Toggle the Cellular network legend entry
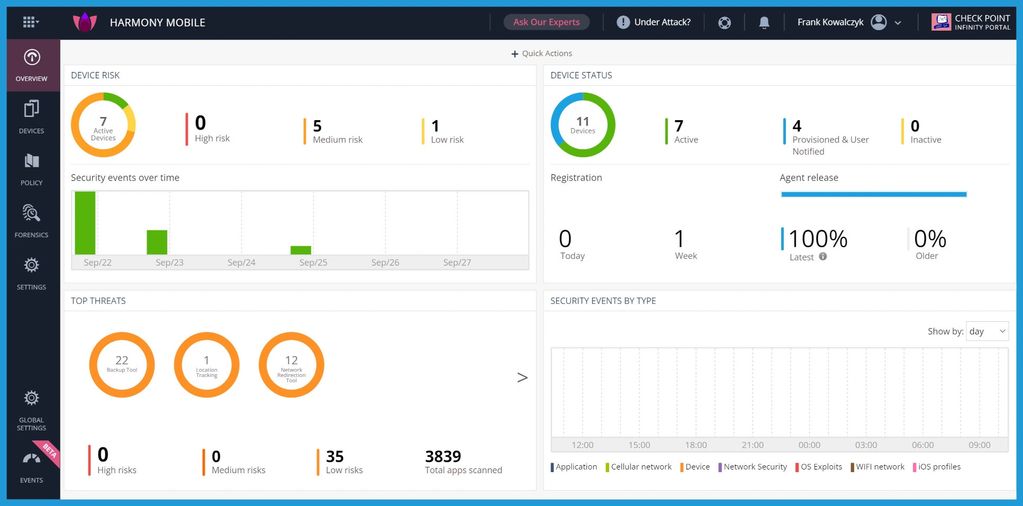This screenshot has width=1023, height=506. tap(639, 467)
